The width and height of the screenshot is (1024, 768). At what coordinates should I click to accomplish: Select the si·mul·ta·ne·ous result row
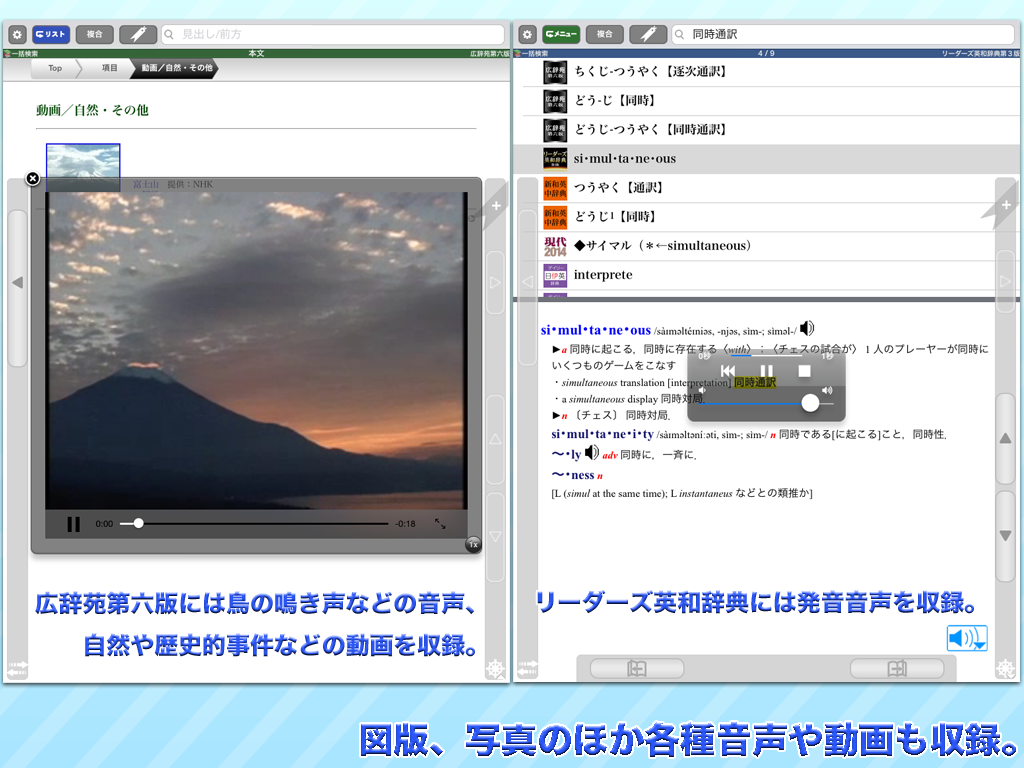point(766,159)
